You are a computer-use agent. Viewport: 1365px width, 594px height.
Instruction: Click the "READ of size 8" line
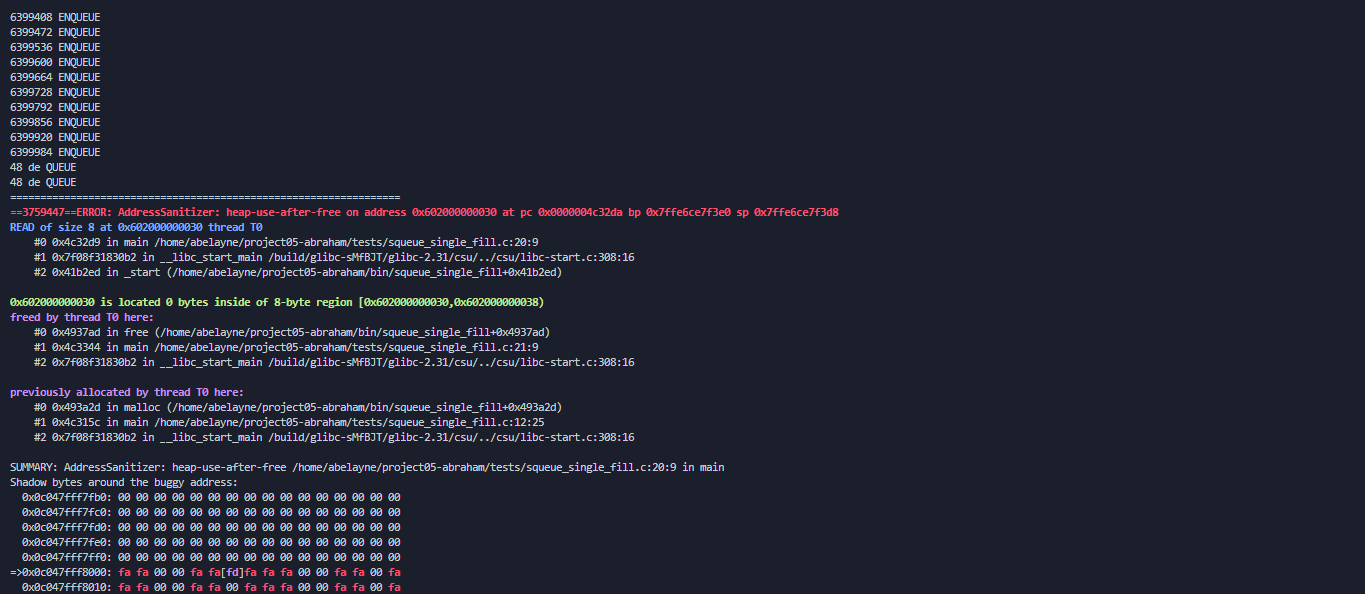point(136,227)
